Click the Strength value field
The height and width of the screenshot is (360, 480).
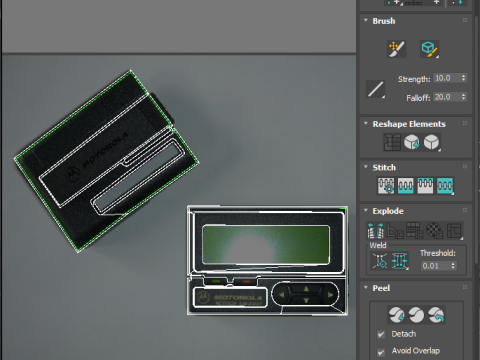pyautogui.click(x=447, y=78)
